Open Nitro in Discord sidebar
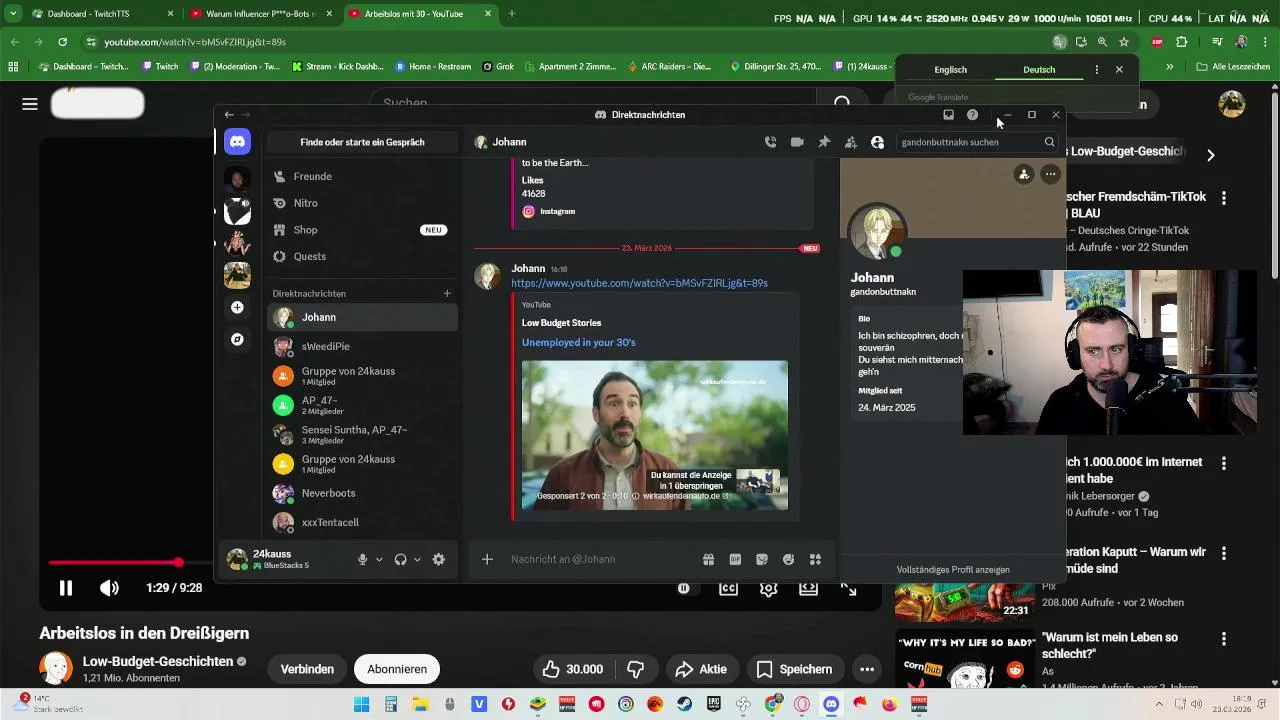 point(362,203)
